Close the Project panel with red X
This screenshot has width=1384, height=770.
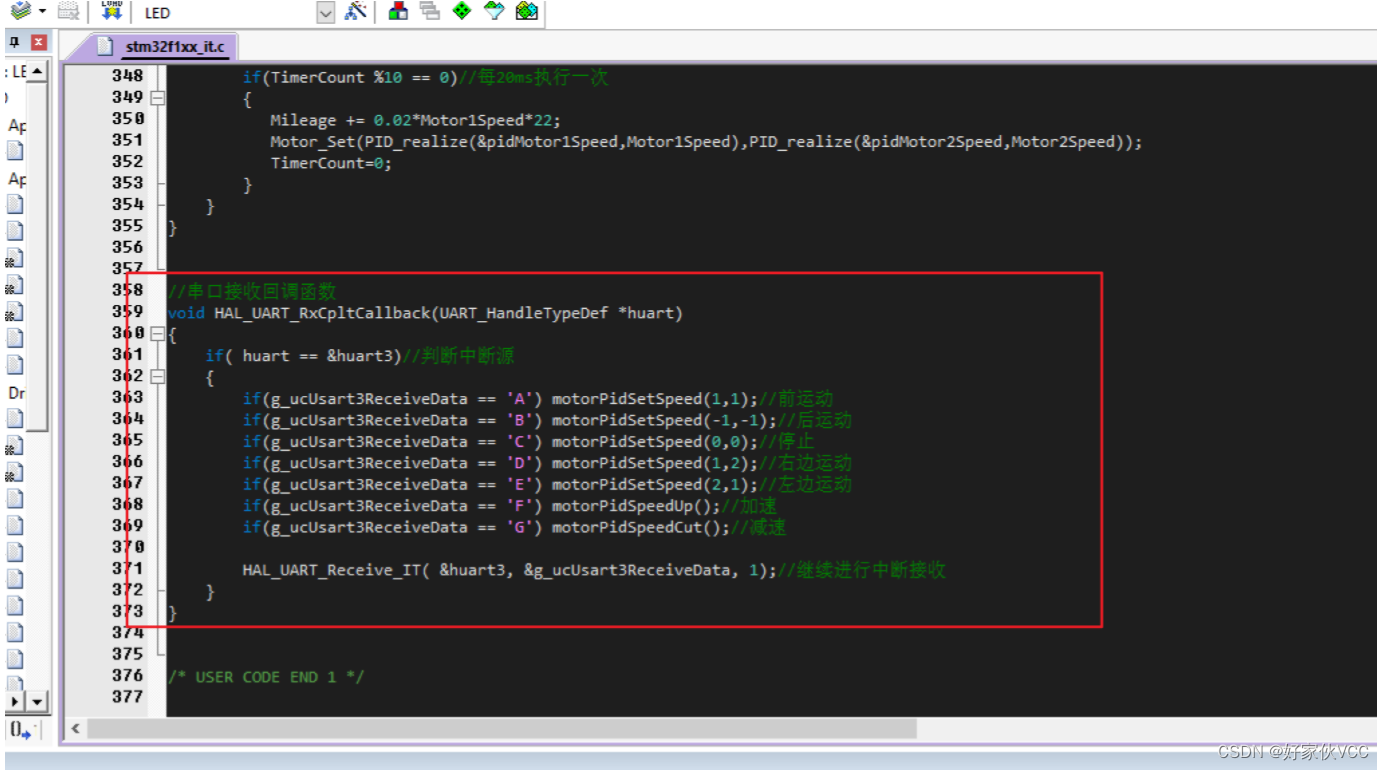(x=39, y=42)
